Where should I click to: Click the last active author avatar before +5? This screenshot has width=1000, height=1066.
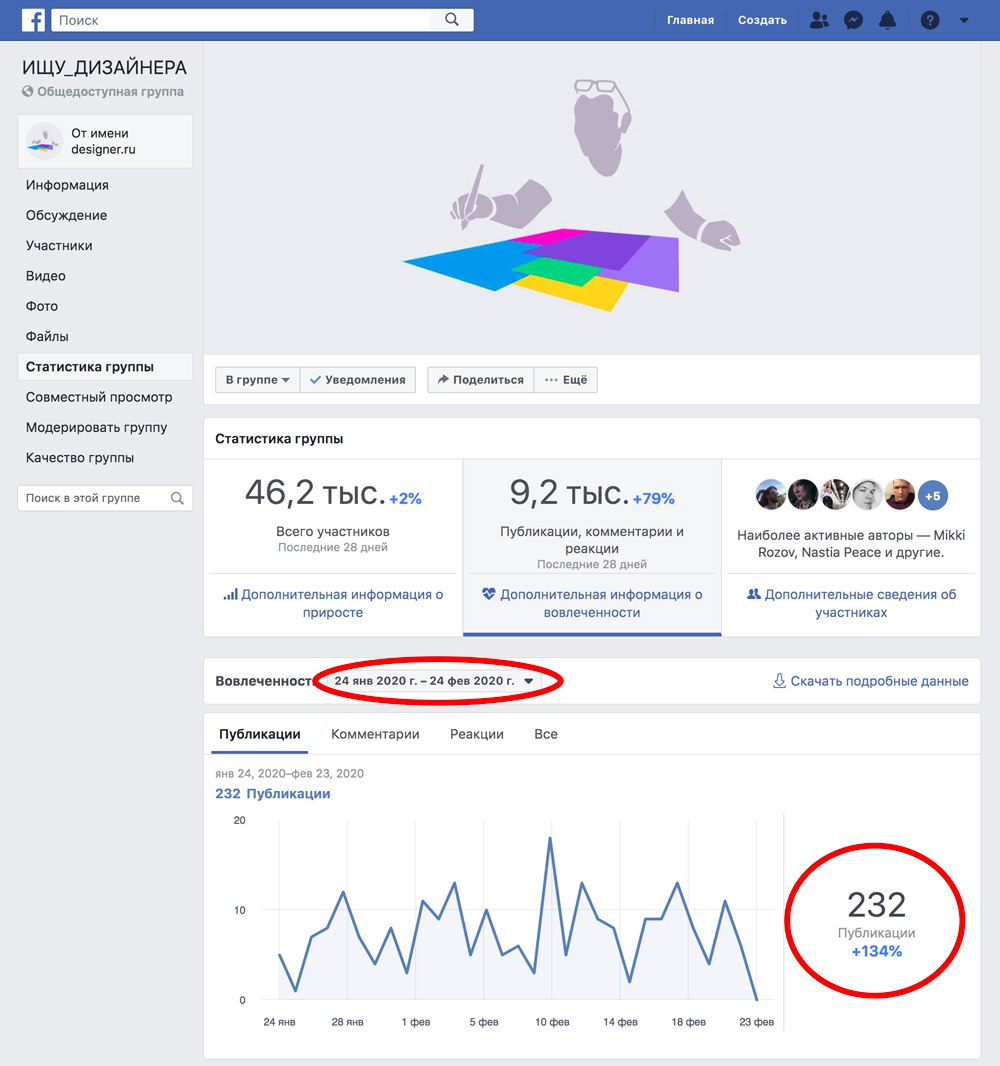tap(899, 495)
